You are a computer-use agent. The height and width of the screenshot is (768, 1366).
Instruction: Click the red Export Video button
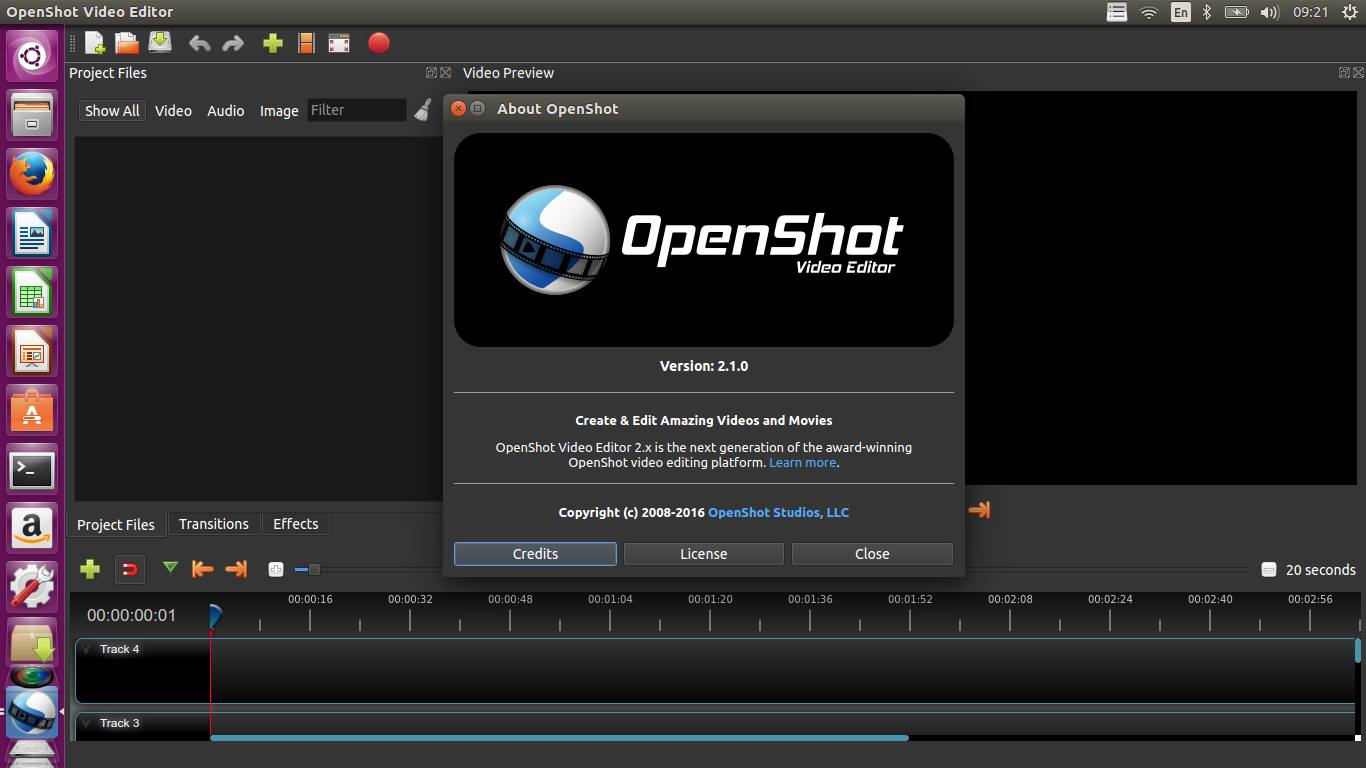click(x=379, y=43)
